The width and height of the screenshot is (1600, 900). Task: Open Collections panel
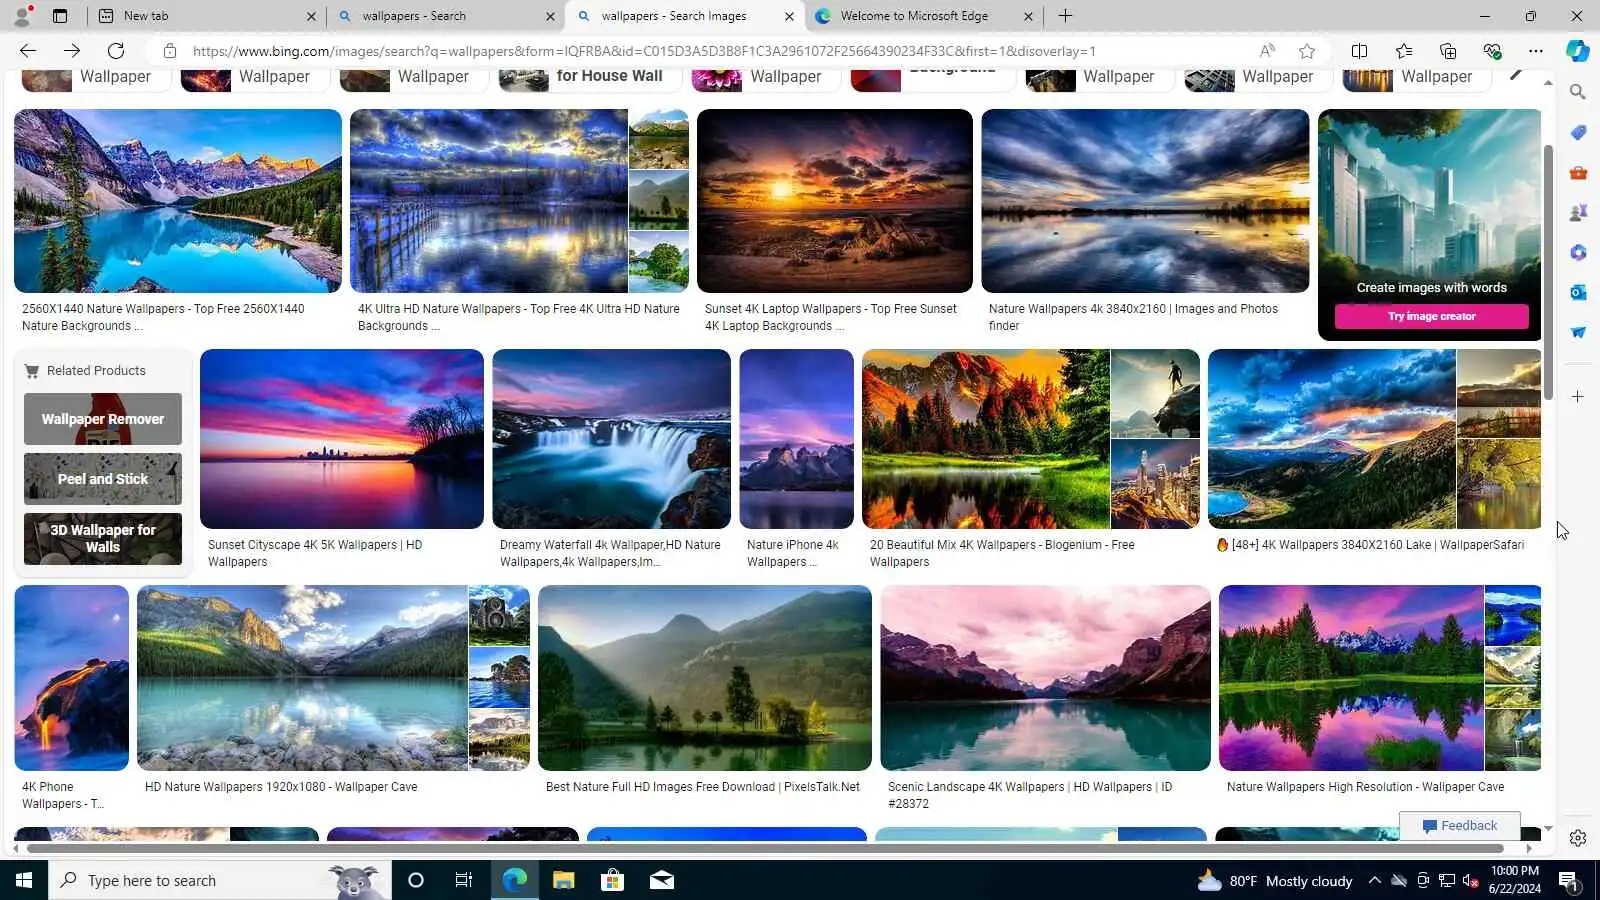pos(1448,51)
